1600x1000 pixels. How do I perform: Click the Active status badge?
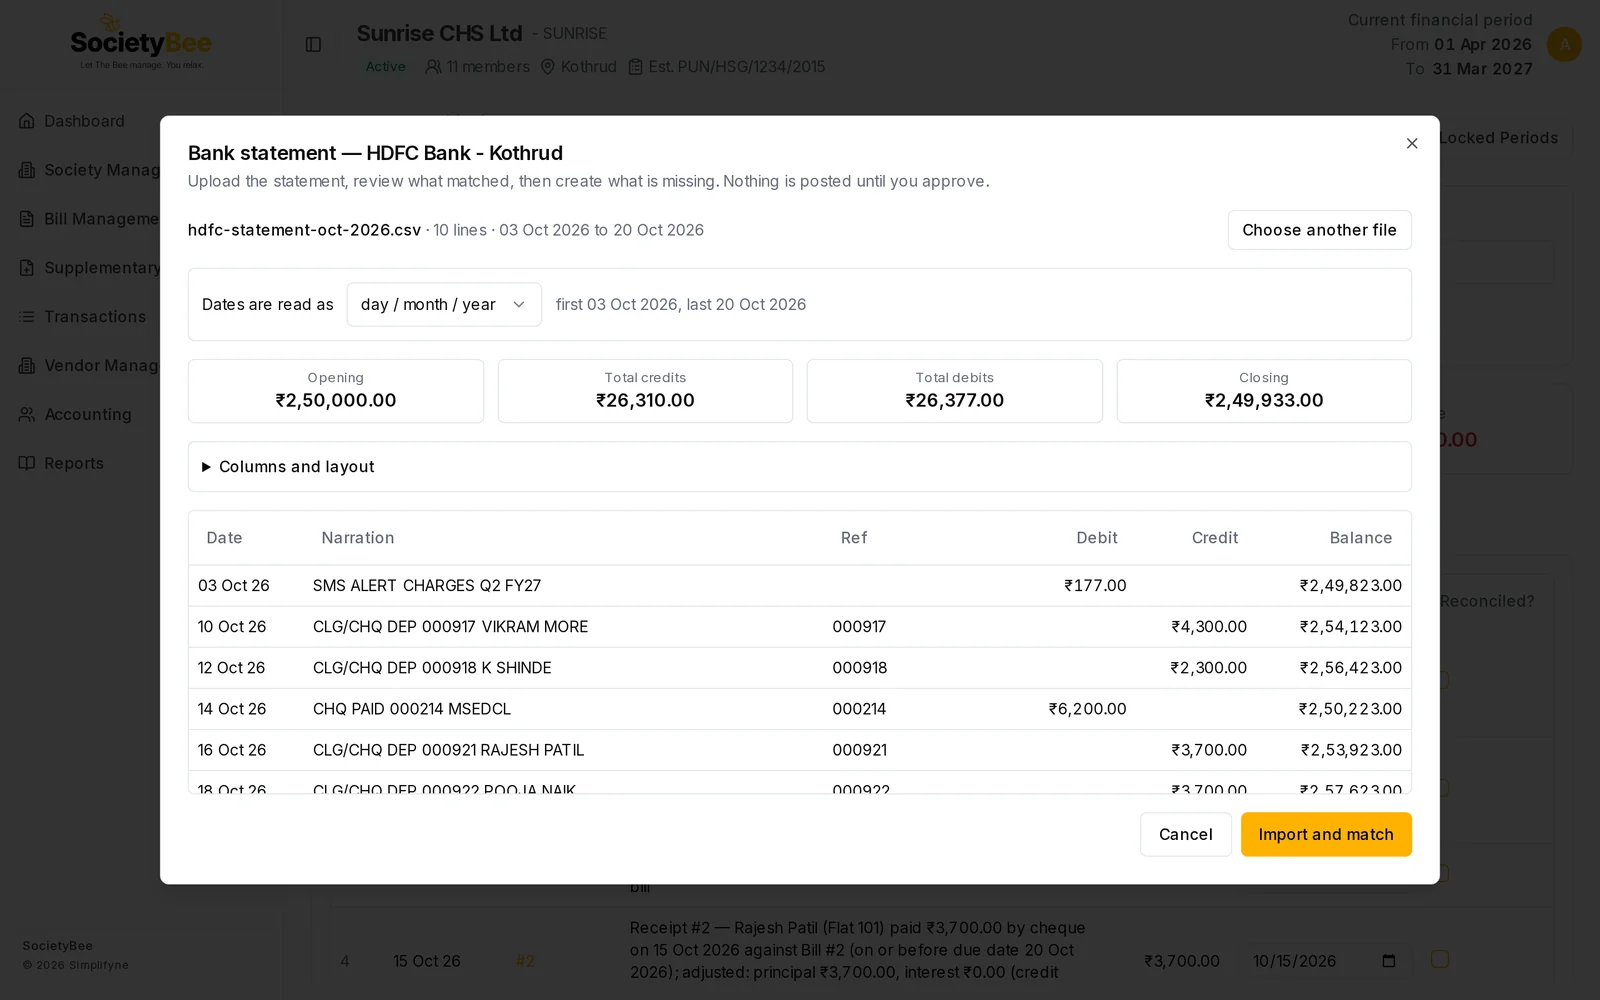[385, 67]
